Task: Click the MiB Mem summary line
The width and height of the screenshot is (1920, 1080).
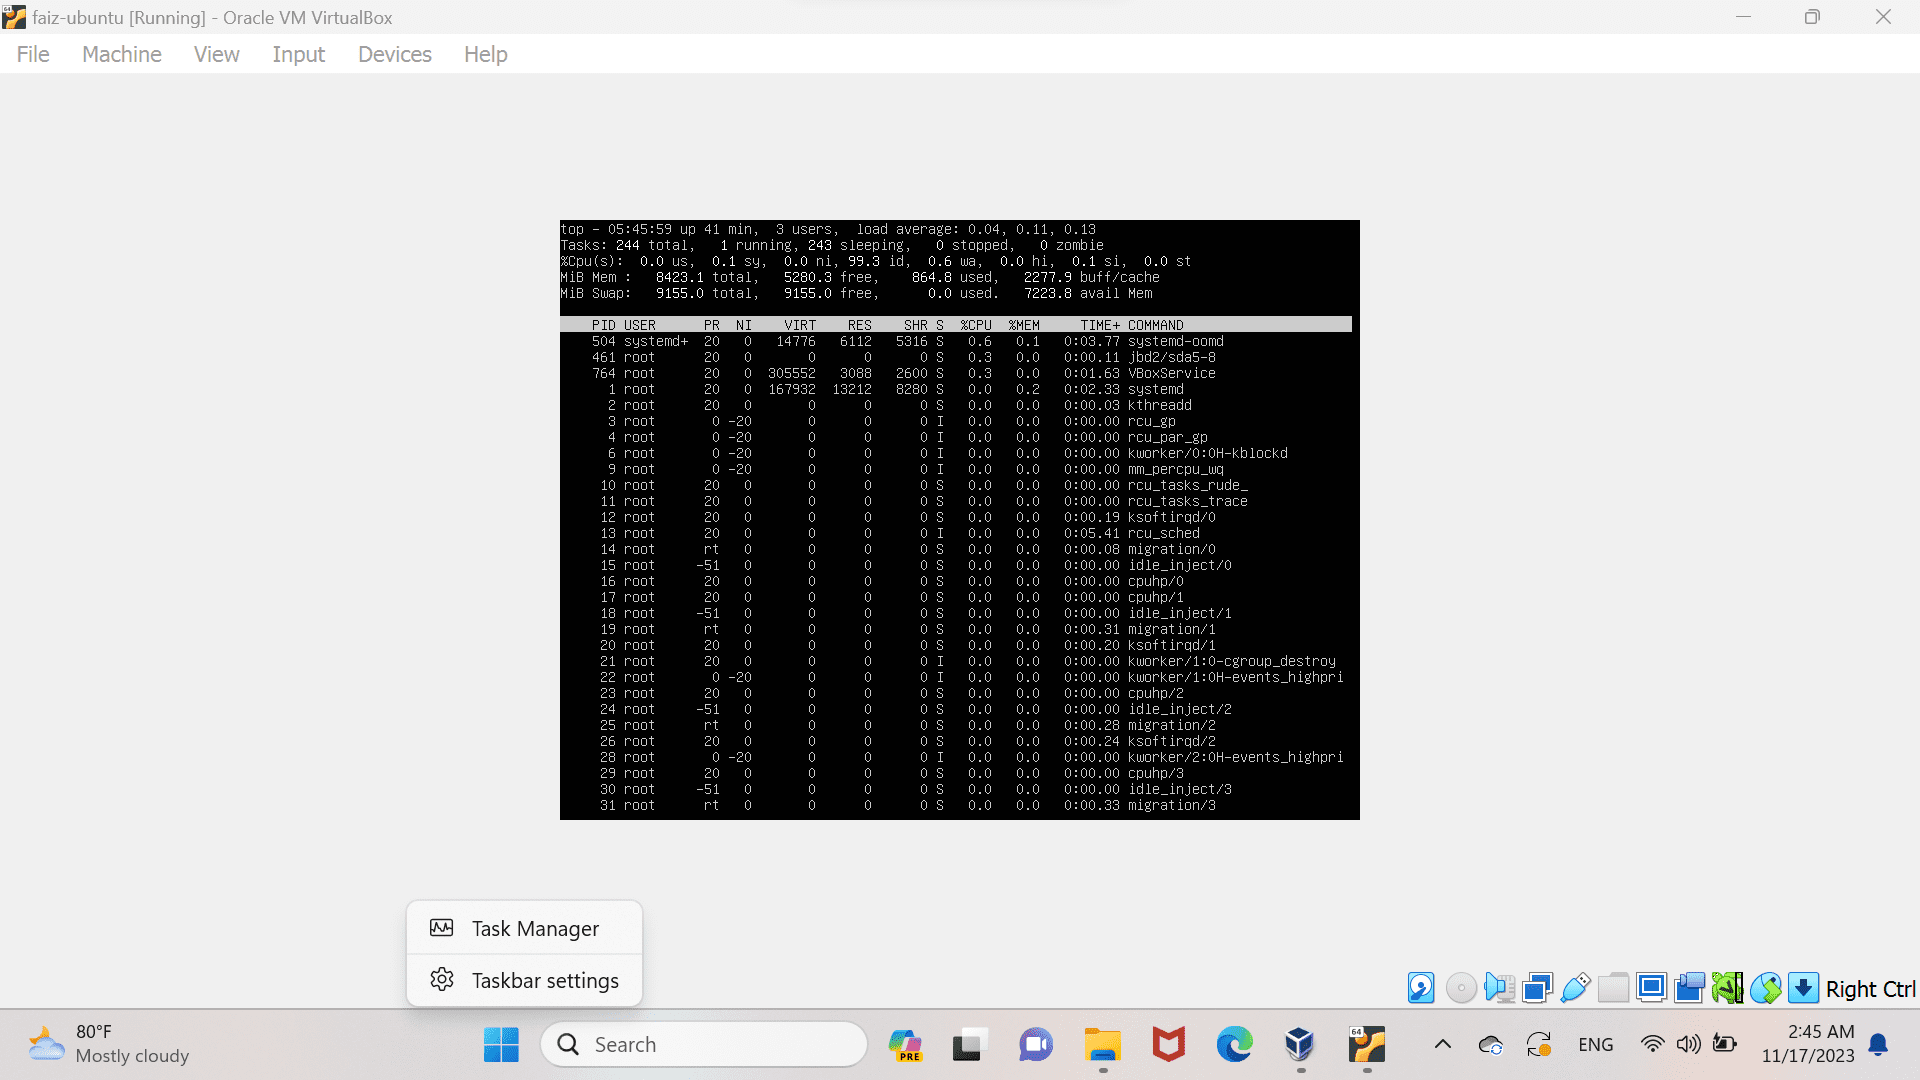Action: coord(860,277)
